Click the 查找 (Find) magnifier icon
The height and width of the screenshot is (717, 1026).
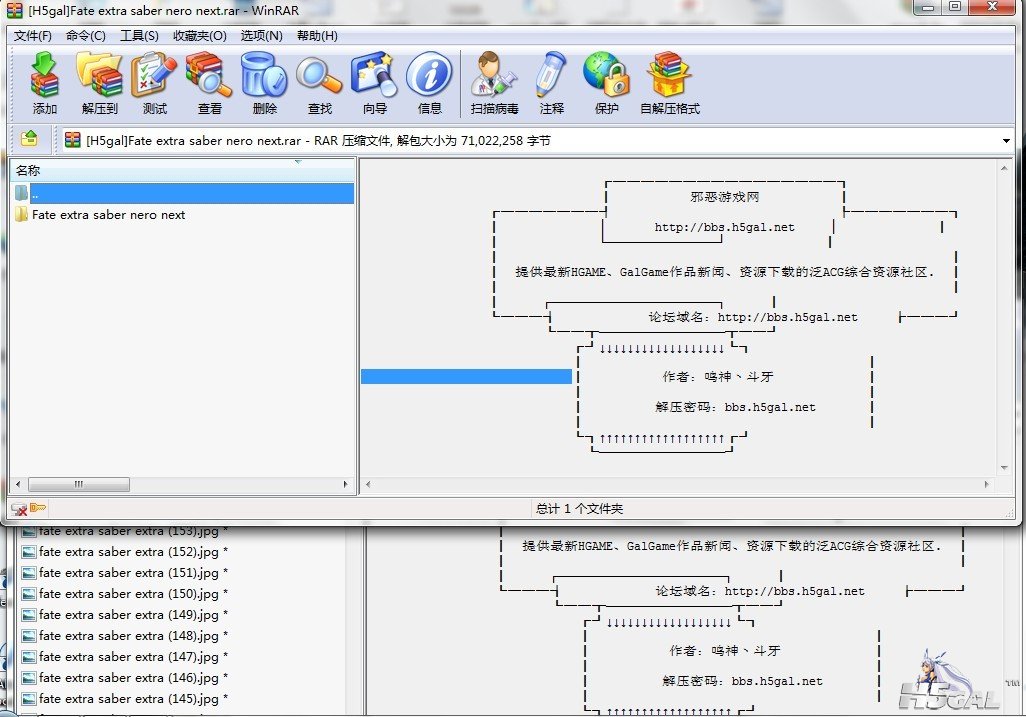tap(319, 83)
